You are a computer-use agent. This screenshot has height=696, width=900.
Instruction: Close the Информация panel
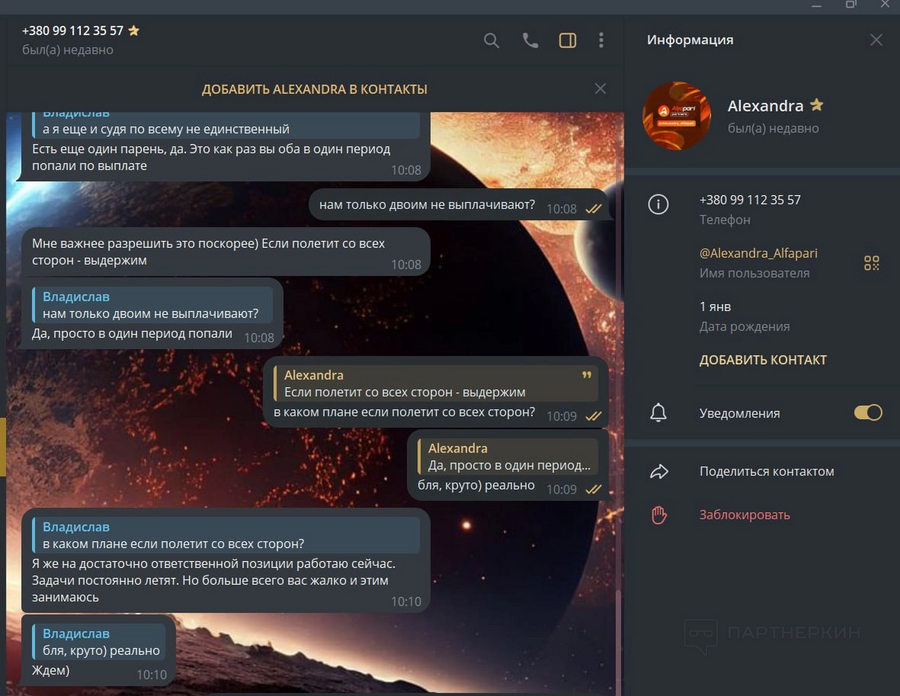876,40
